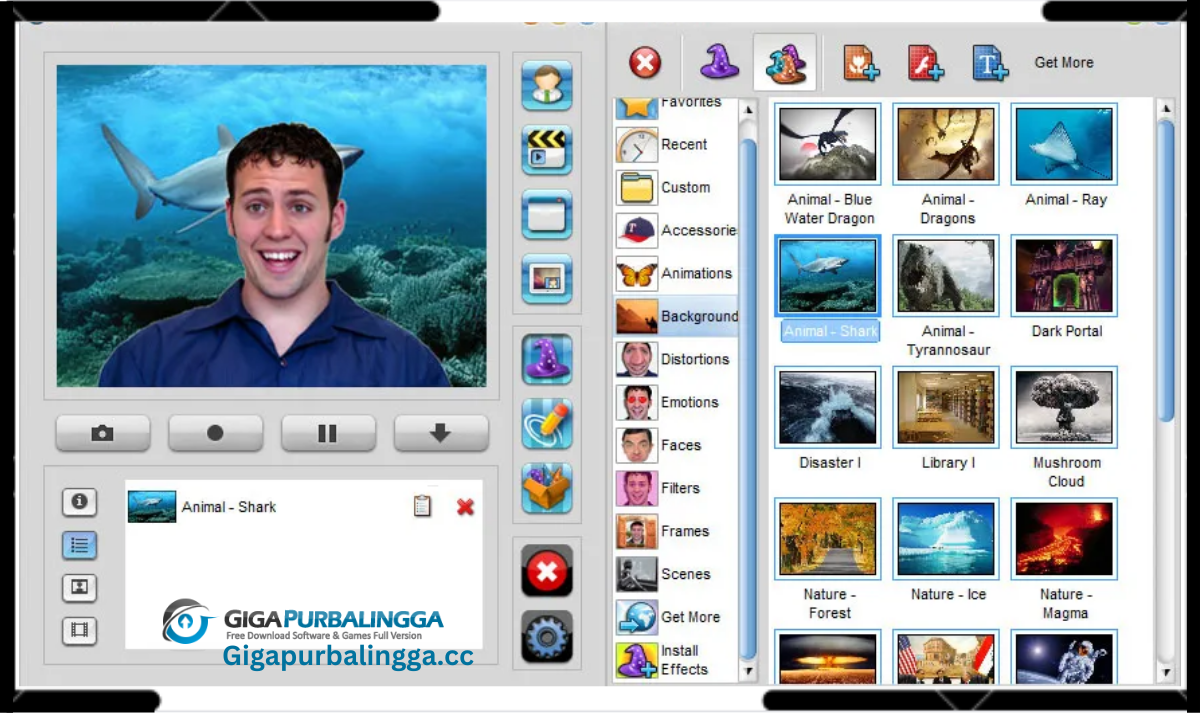Select the Disaster I thumbnail
Screen dimensions: 1200x720
[x=828, y=407]
